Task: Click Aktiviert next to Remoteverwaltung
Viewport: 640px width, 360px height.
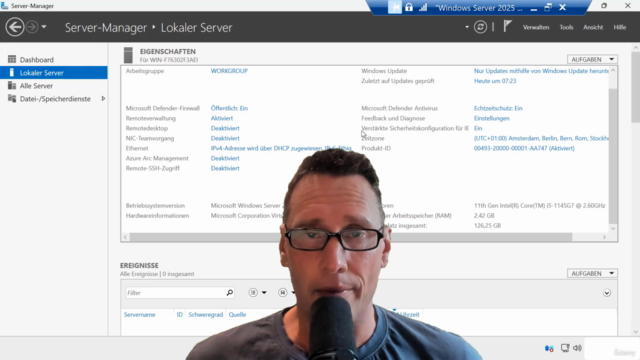Action: click(222, 118)
